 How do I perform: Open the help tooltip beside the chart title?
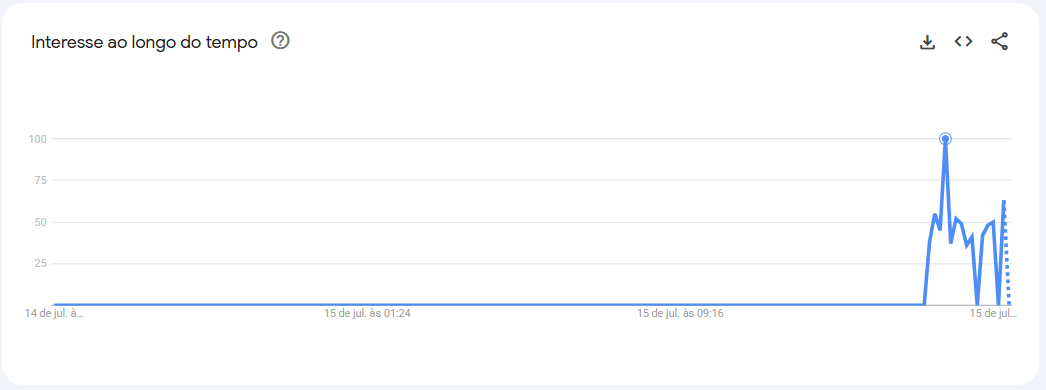(x=280, y=41)
